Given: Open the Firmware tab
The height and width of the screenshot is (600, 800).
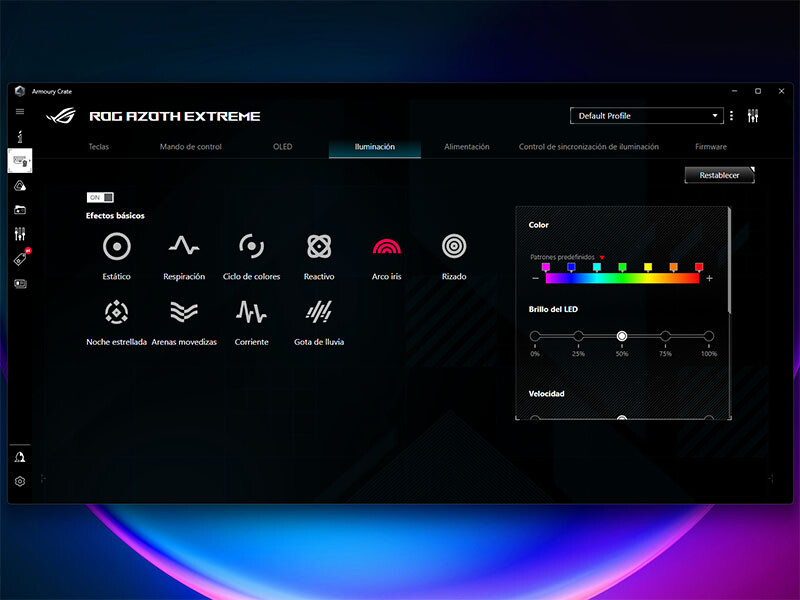Looking at the screenshot, I should 711,147.
